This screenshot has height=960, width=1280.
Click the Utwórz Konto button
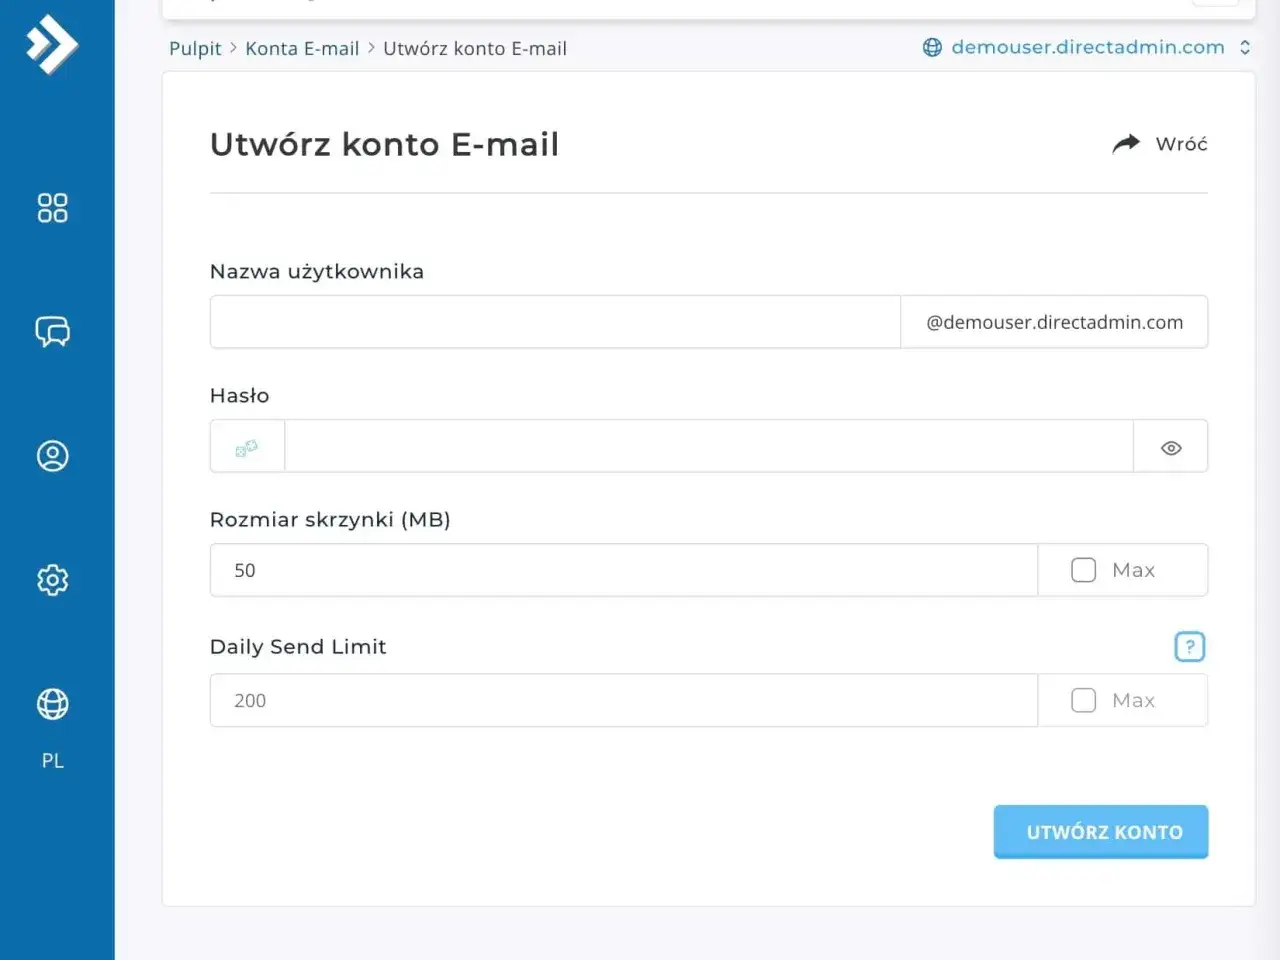(1100, 831)
